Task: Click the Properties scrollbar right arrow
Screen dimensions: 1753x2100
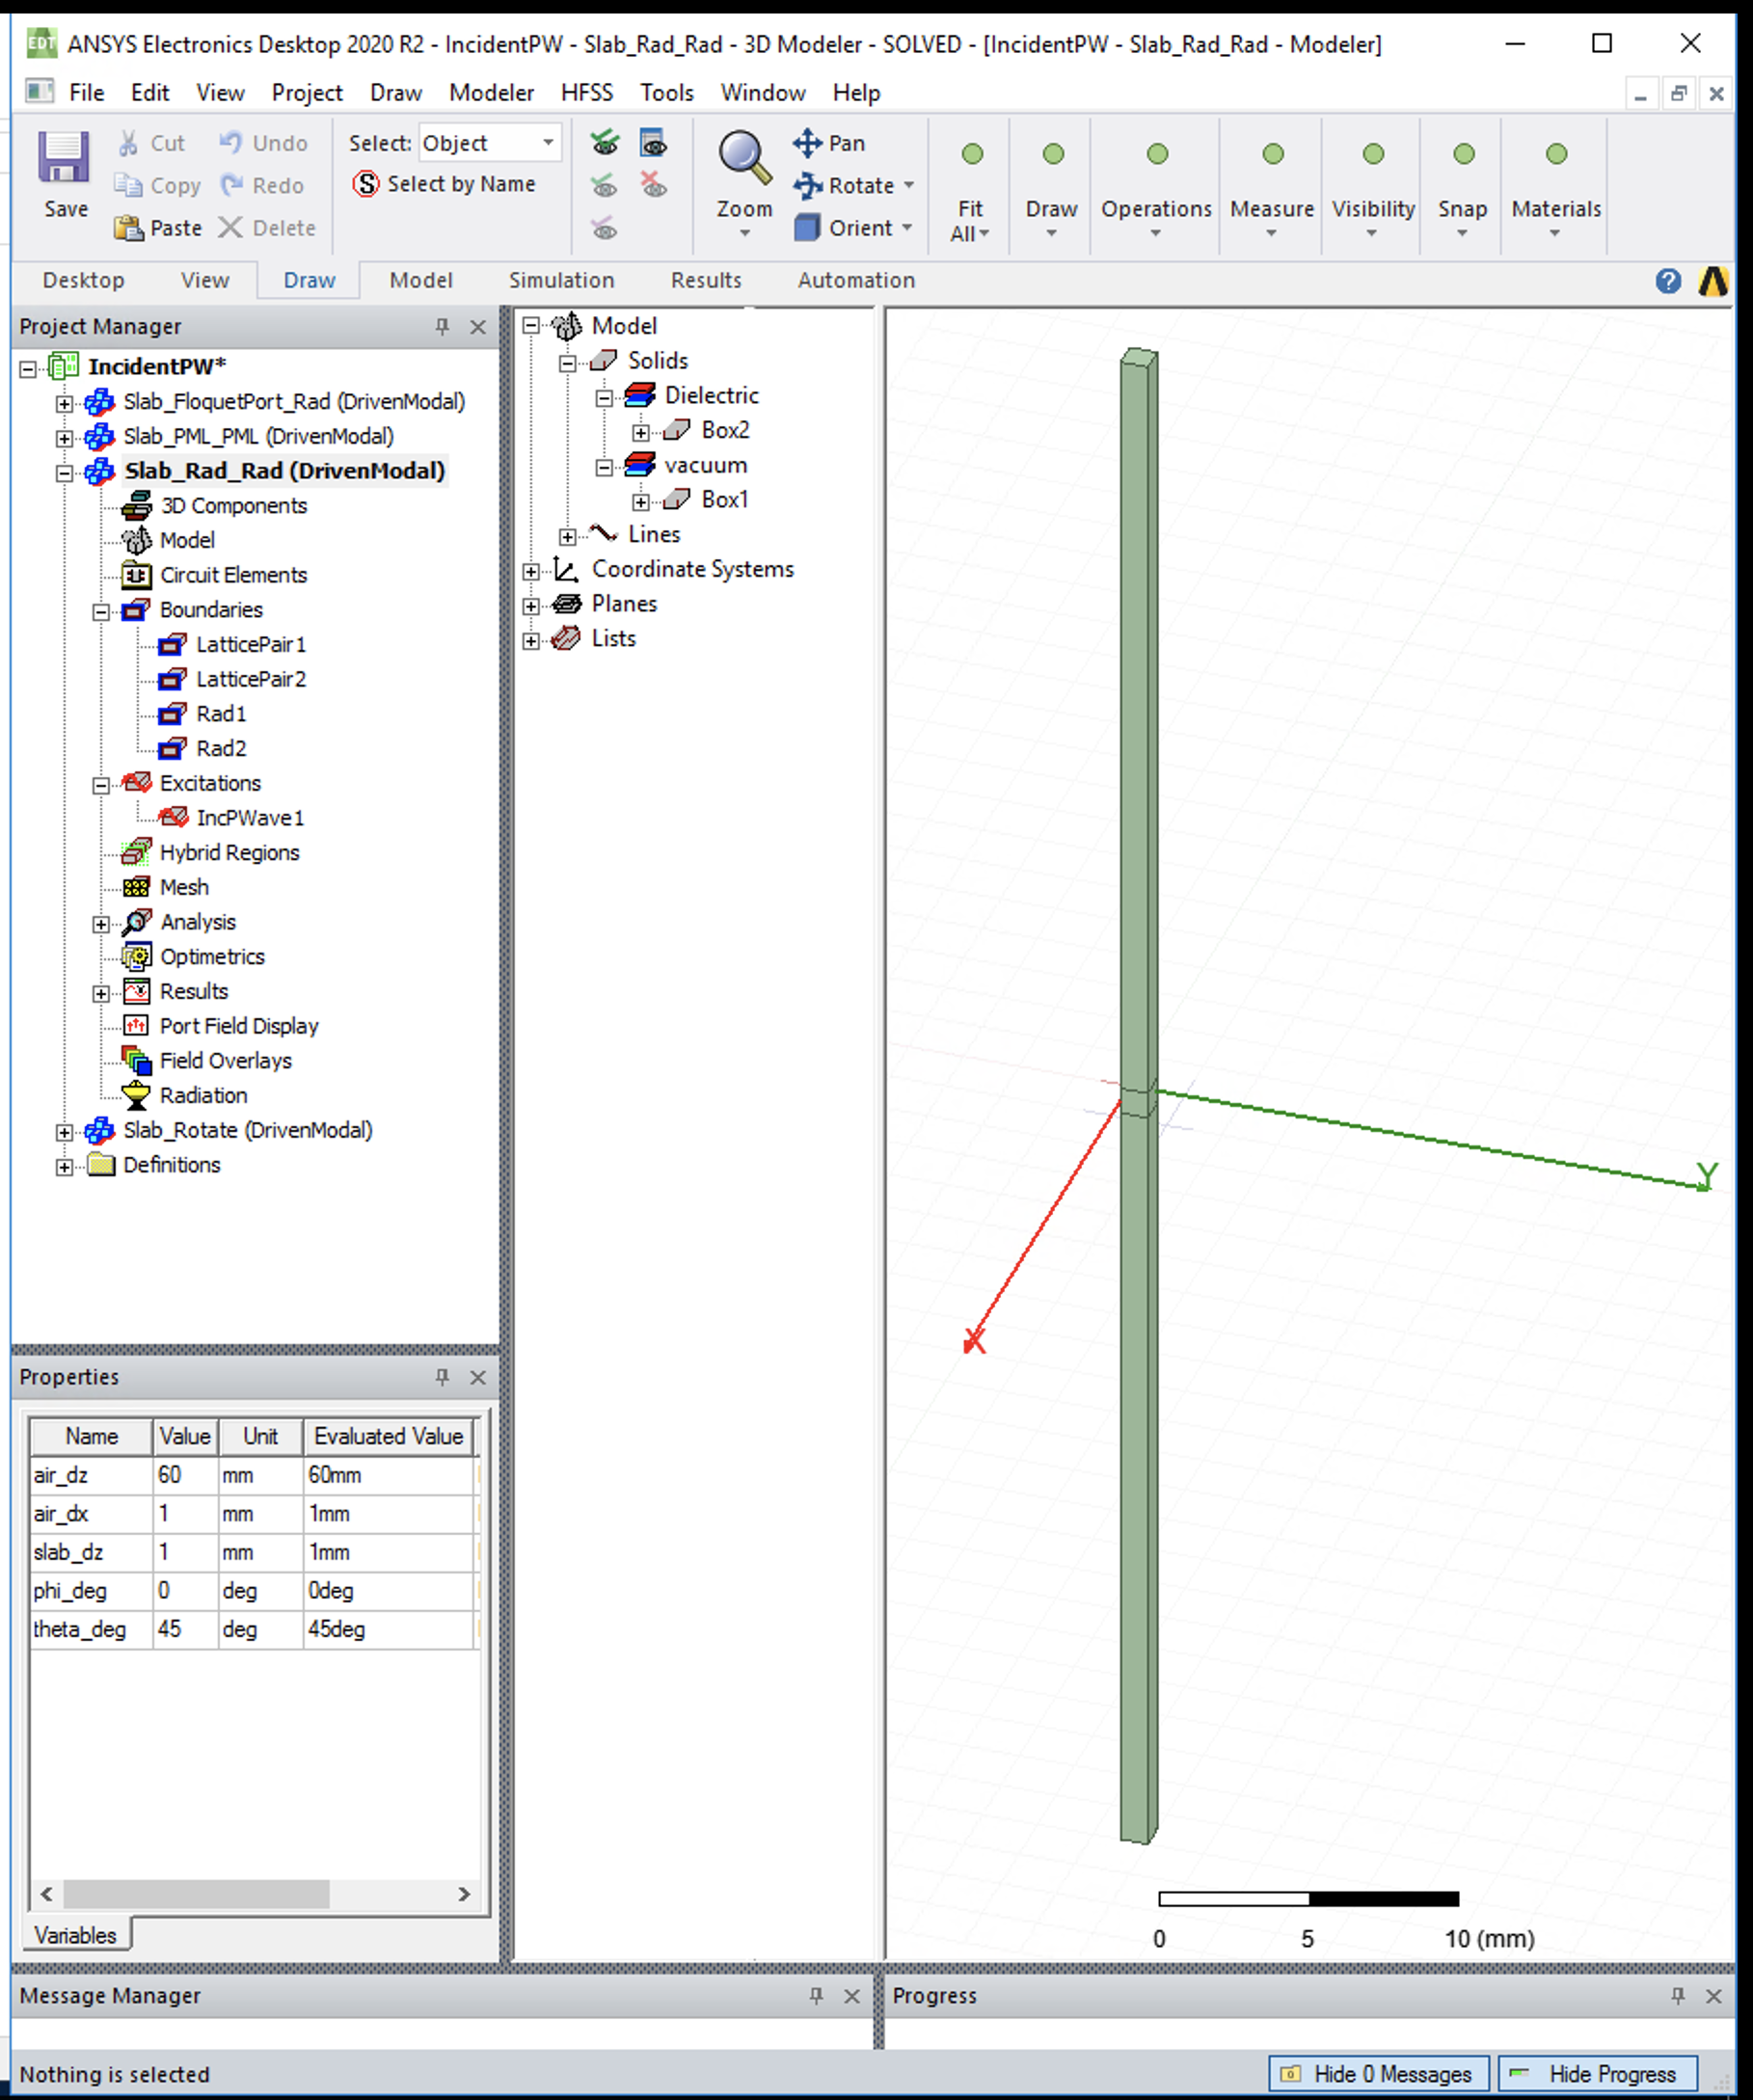Action: click(x=463, y=1894)
